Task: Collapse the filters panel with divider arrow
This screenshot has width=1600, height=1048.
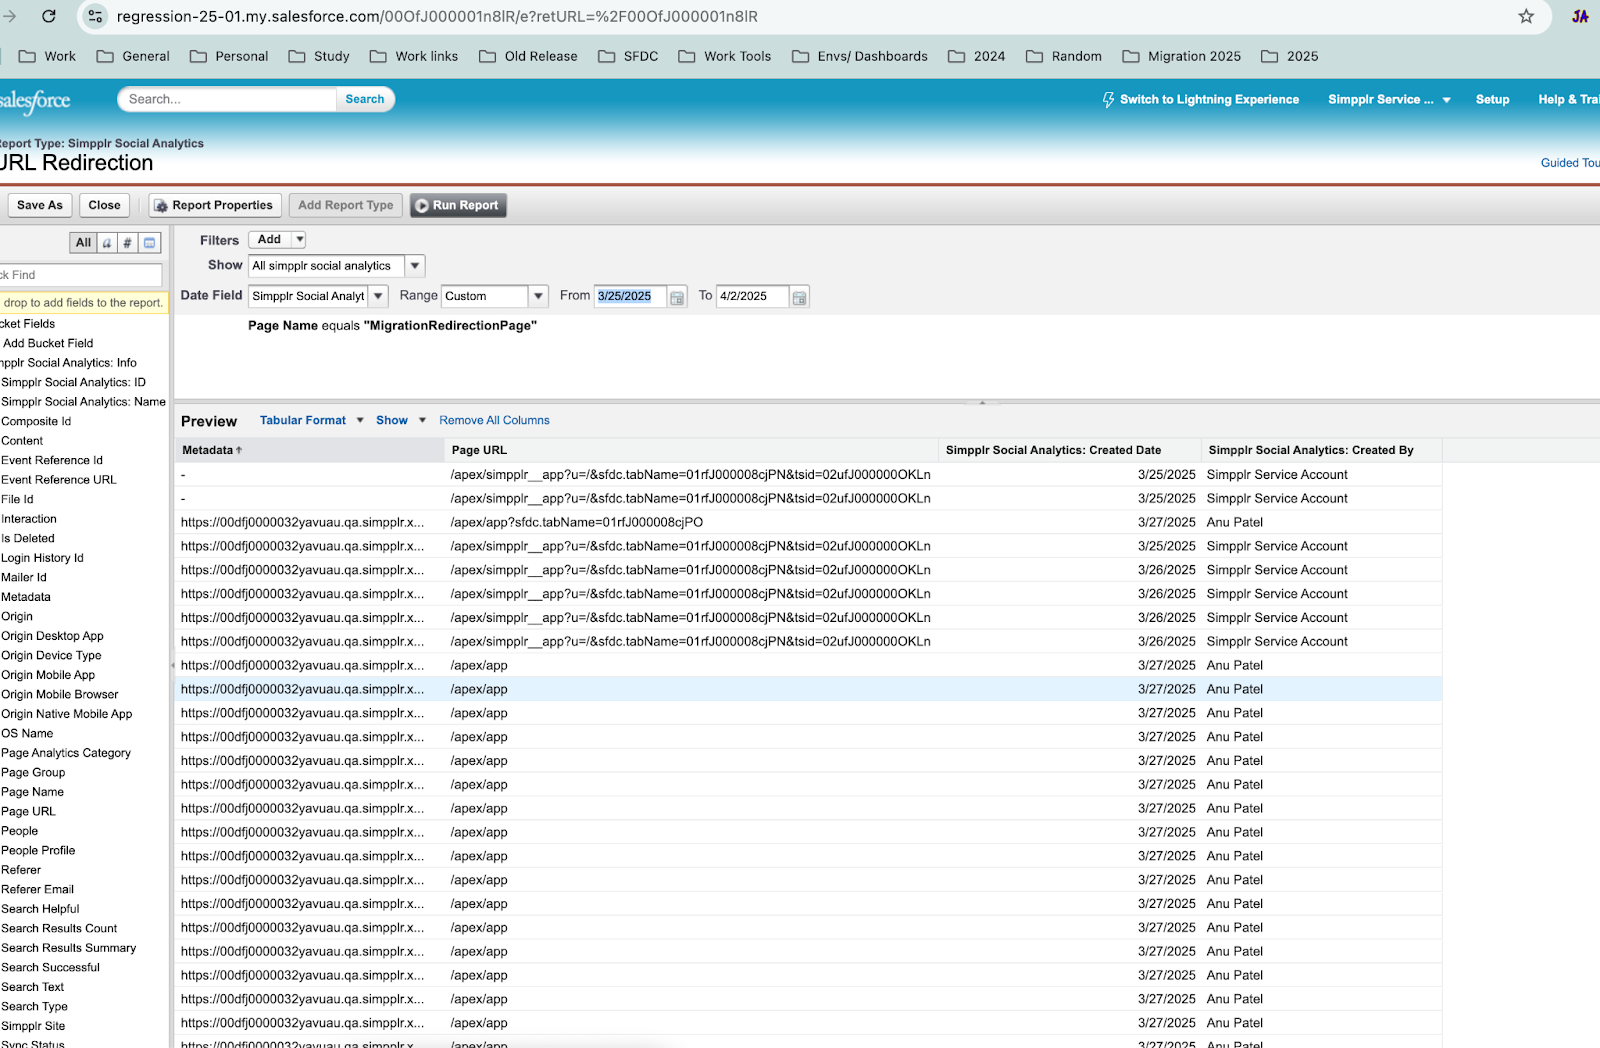Action: [982, 402]
